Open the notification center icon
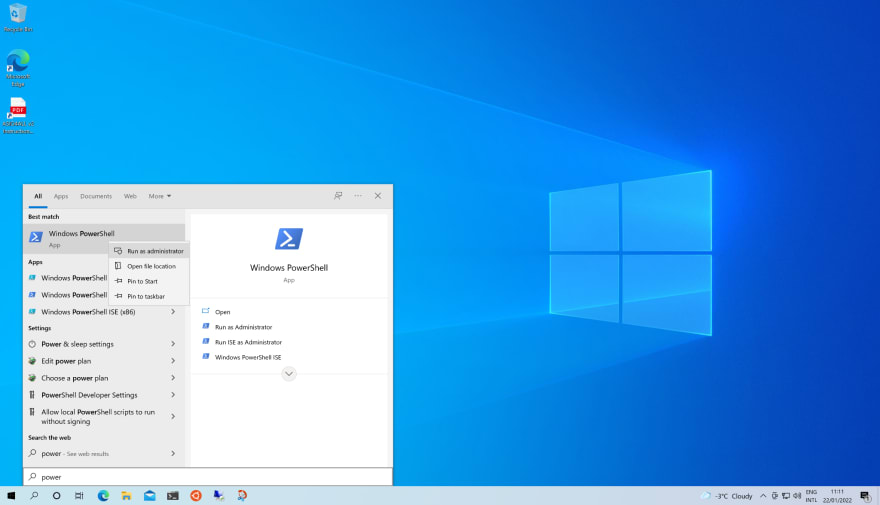 pyautogui.click(x=865, y=496)
